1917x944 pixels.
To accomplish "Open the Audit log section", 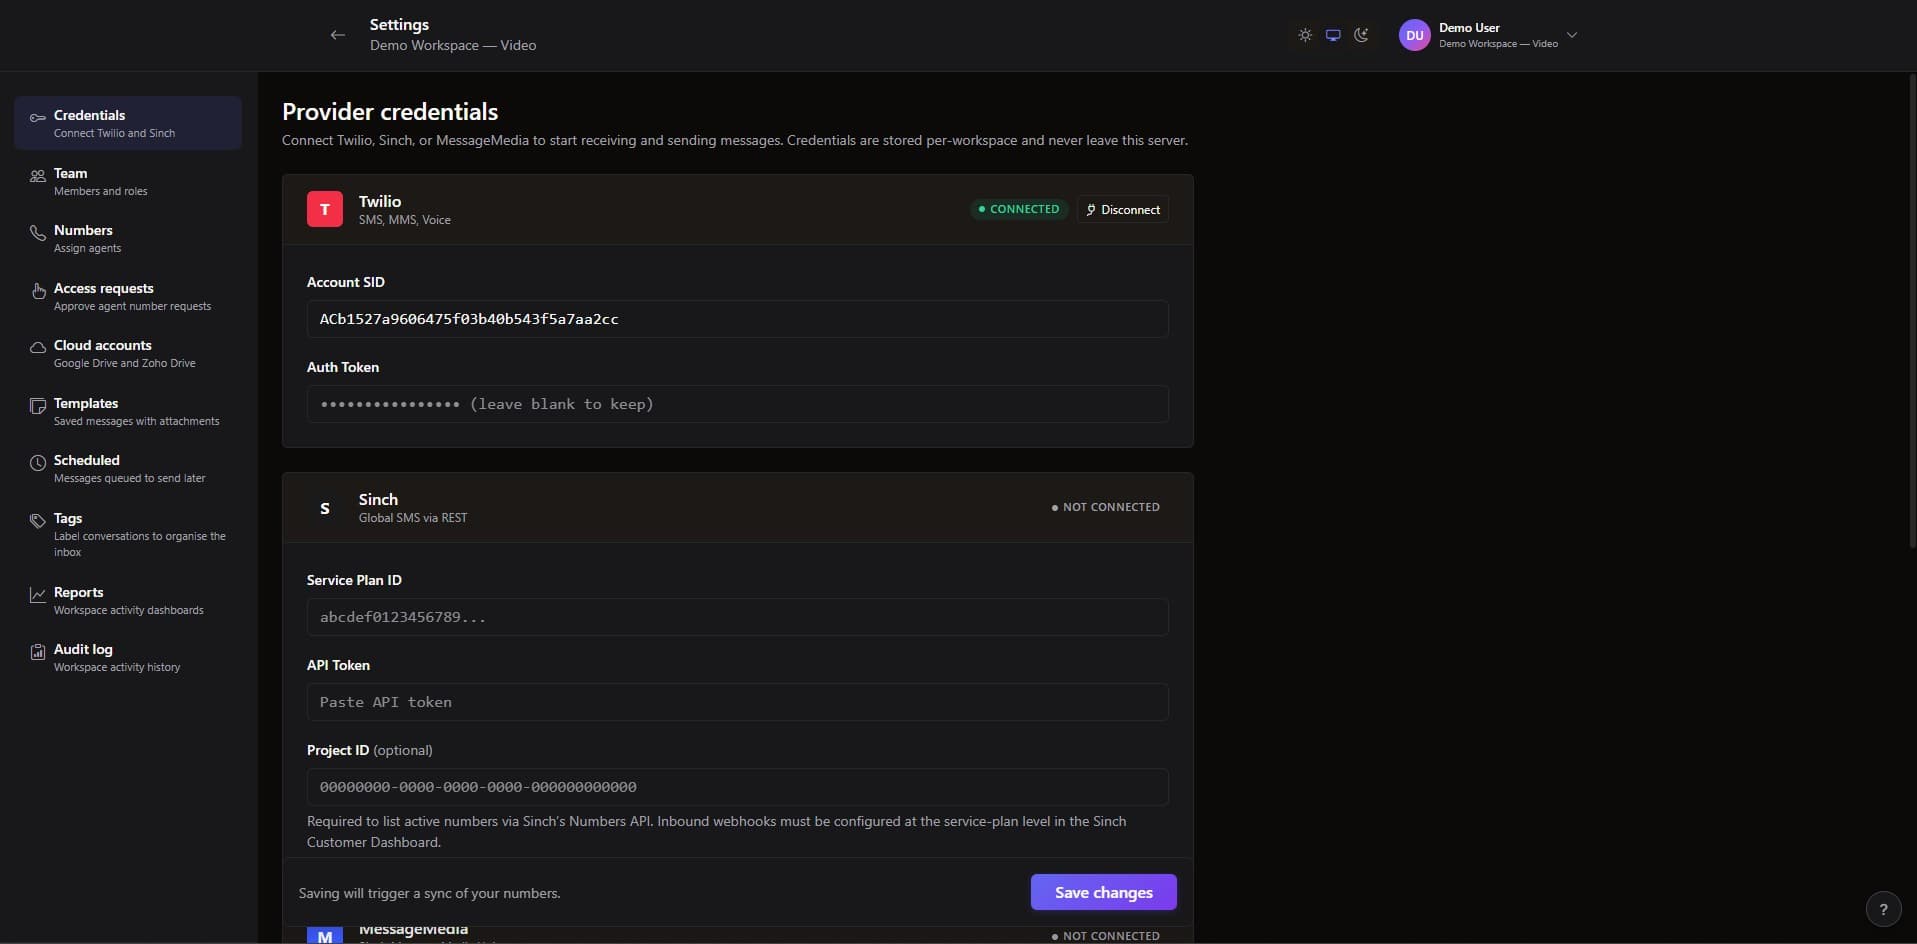I will pos(128,657).
